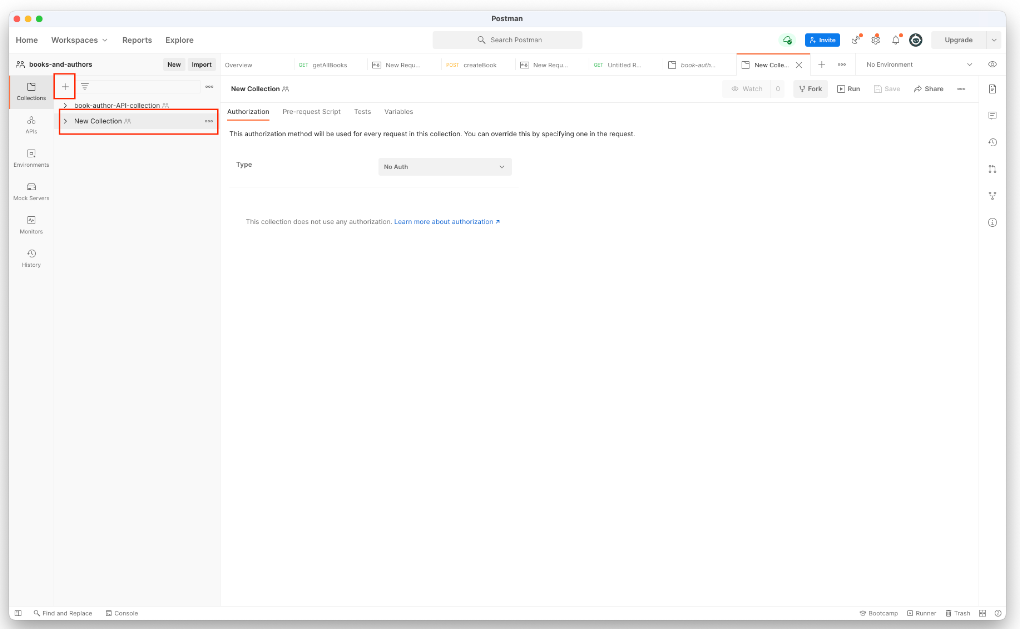Open forks icon in right sidebar
The image size is (1020, 629).
[992, 195]
